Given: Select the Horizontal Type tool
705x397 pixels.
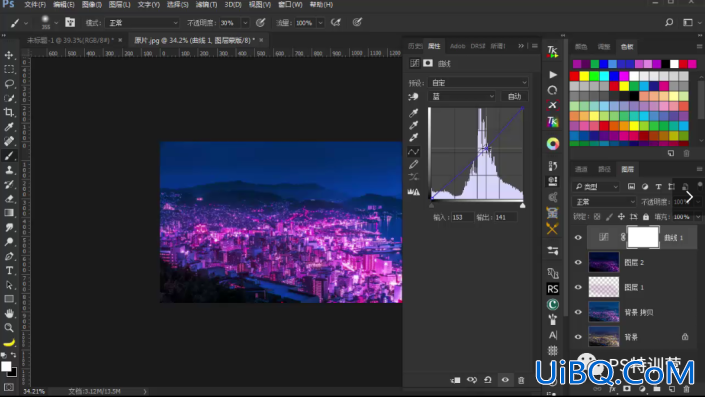Looking at the screenshot, I should point(9,271).
